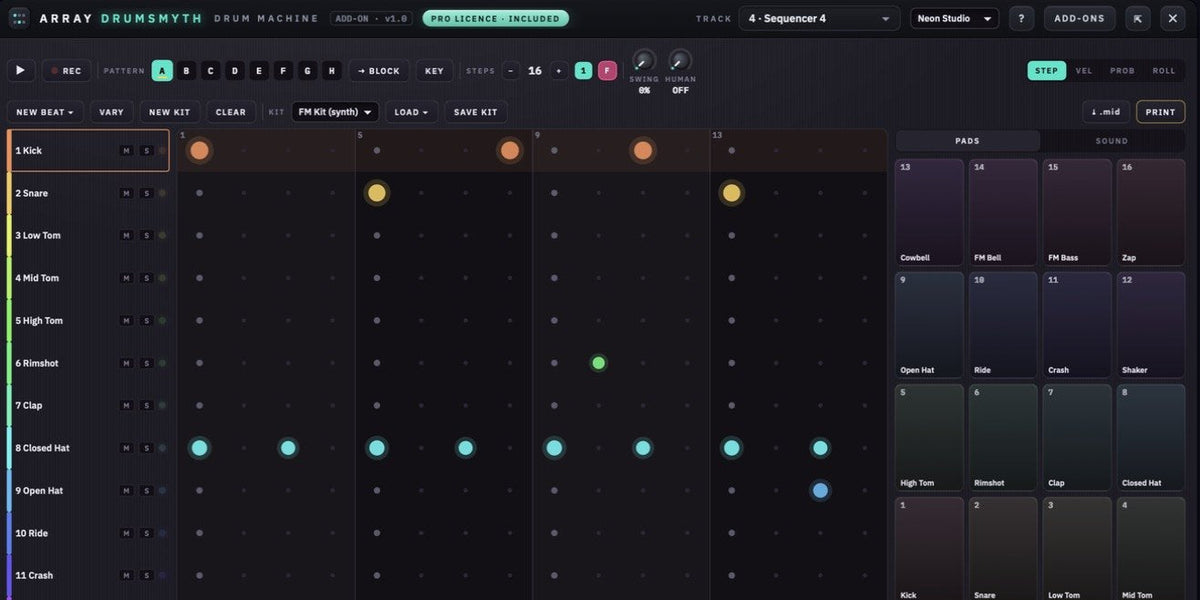Open the Track selector dropdown

click(x=819, y=19)
